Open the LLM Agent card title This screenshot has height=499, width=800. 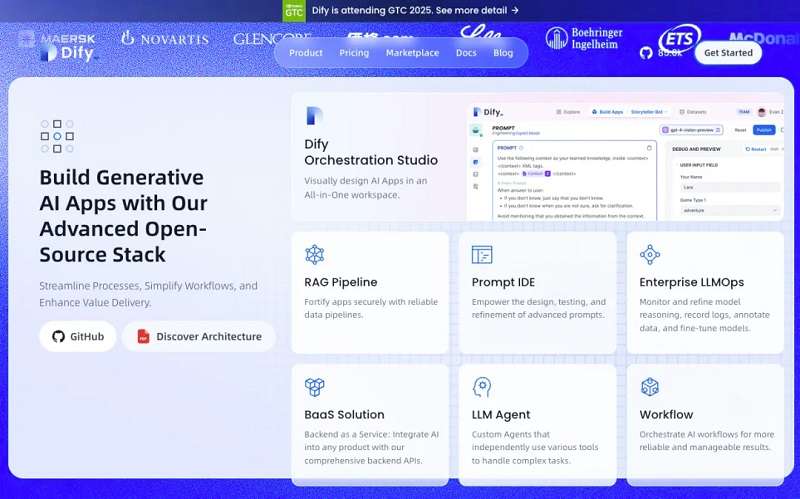[x=501, y=414]
